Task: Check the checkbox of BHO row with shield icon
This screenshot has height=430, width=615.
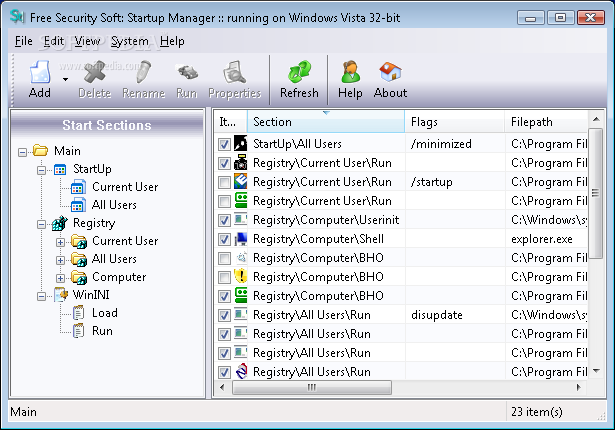Action: tap(224, 277)
